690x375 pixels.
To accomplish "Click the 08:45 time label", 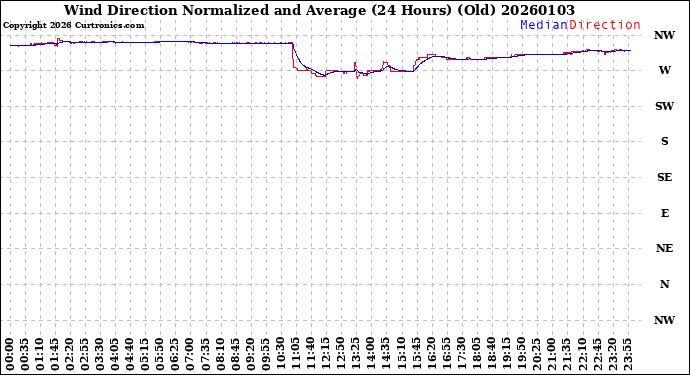I will (x=235, y=354).
